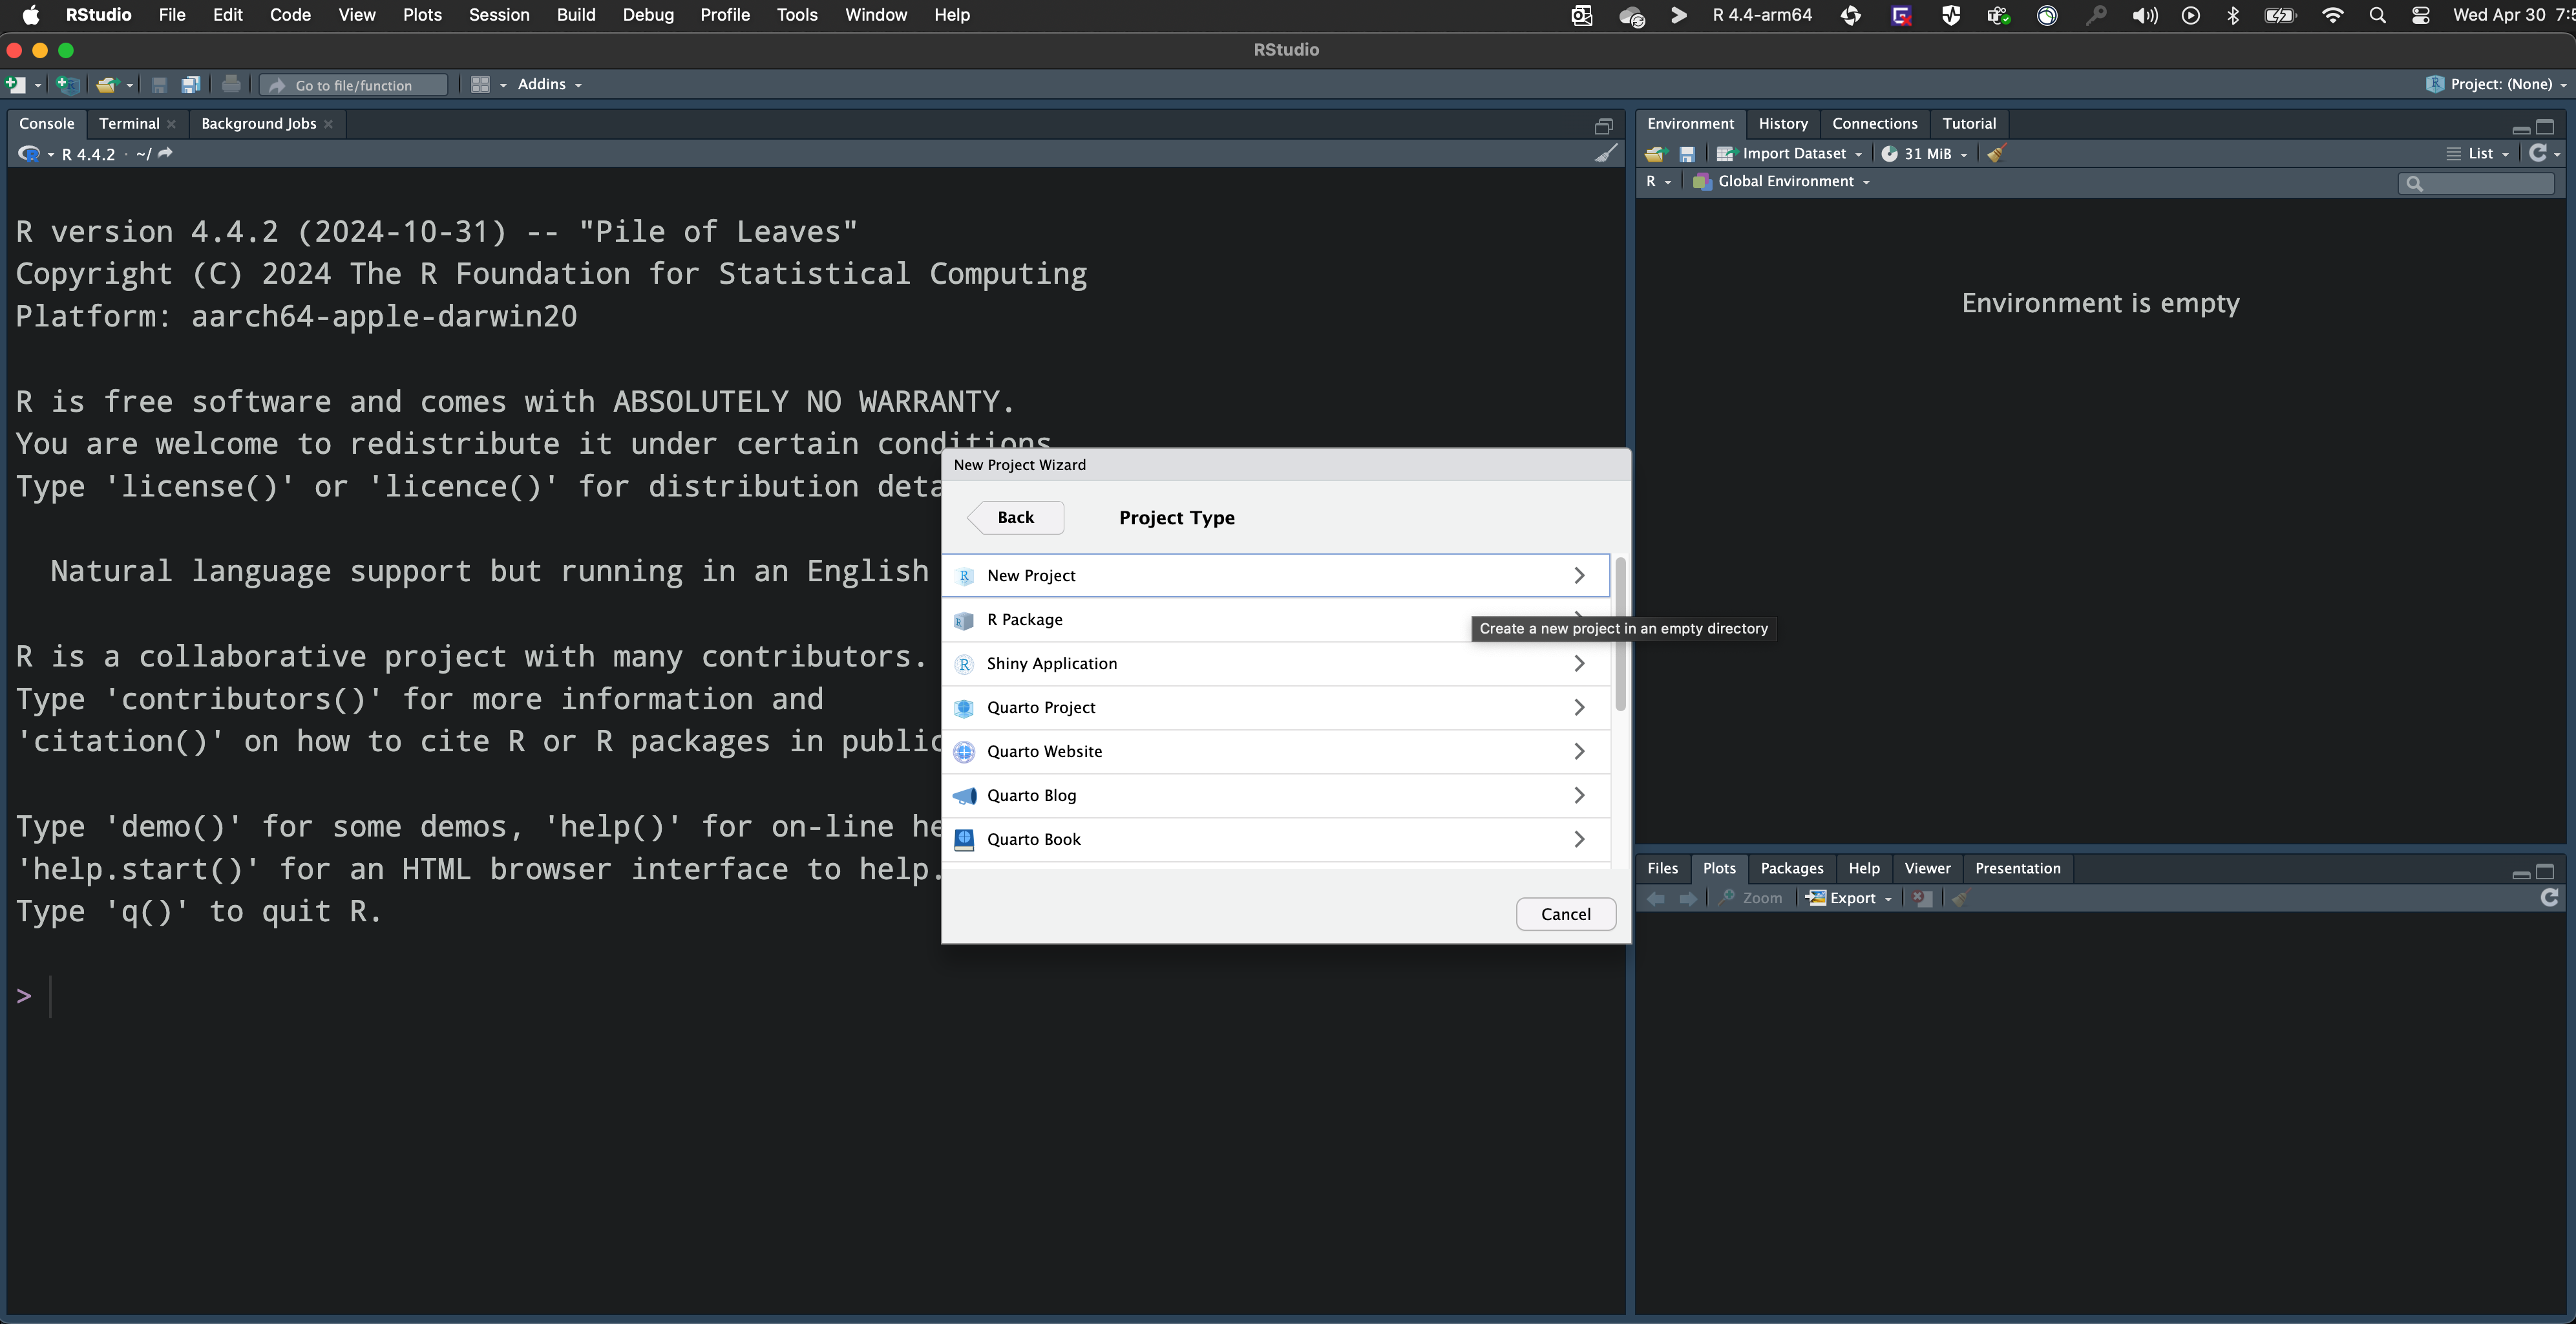The width and height of the screenshot is (2576, 1324).
Task: Refresh the Environment pane
Action: pos(2537,153)
